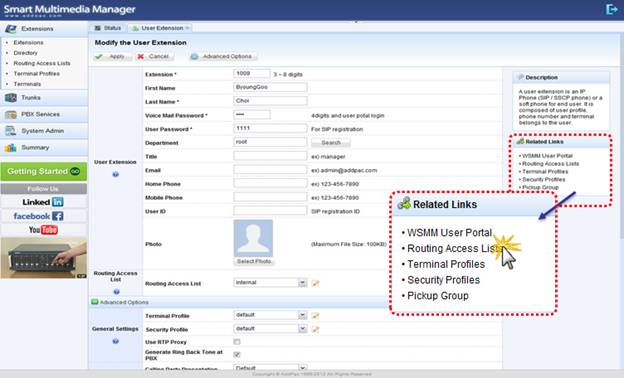The image size is (624, 378).
Task: Edit the Terminal Profile entry icon
Action: click(316, 316)
